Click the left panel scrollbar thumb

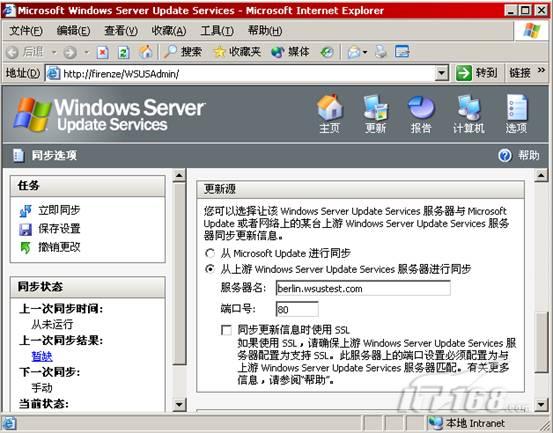coord(179,273)
